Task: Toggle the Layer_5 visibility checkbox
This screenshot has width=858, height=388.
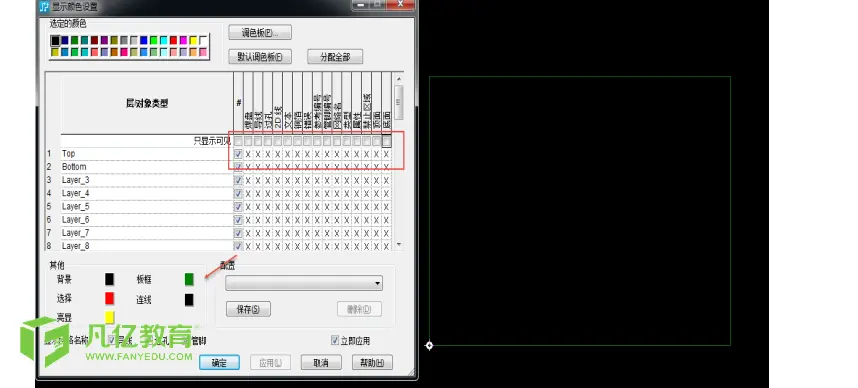Action: click(238, 206)
